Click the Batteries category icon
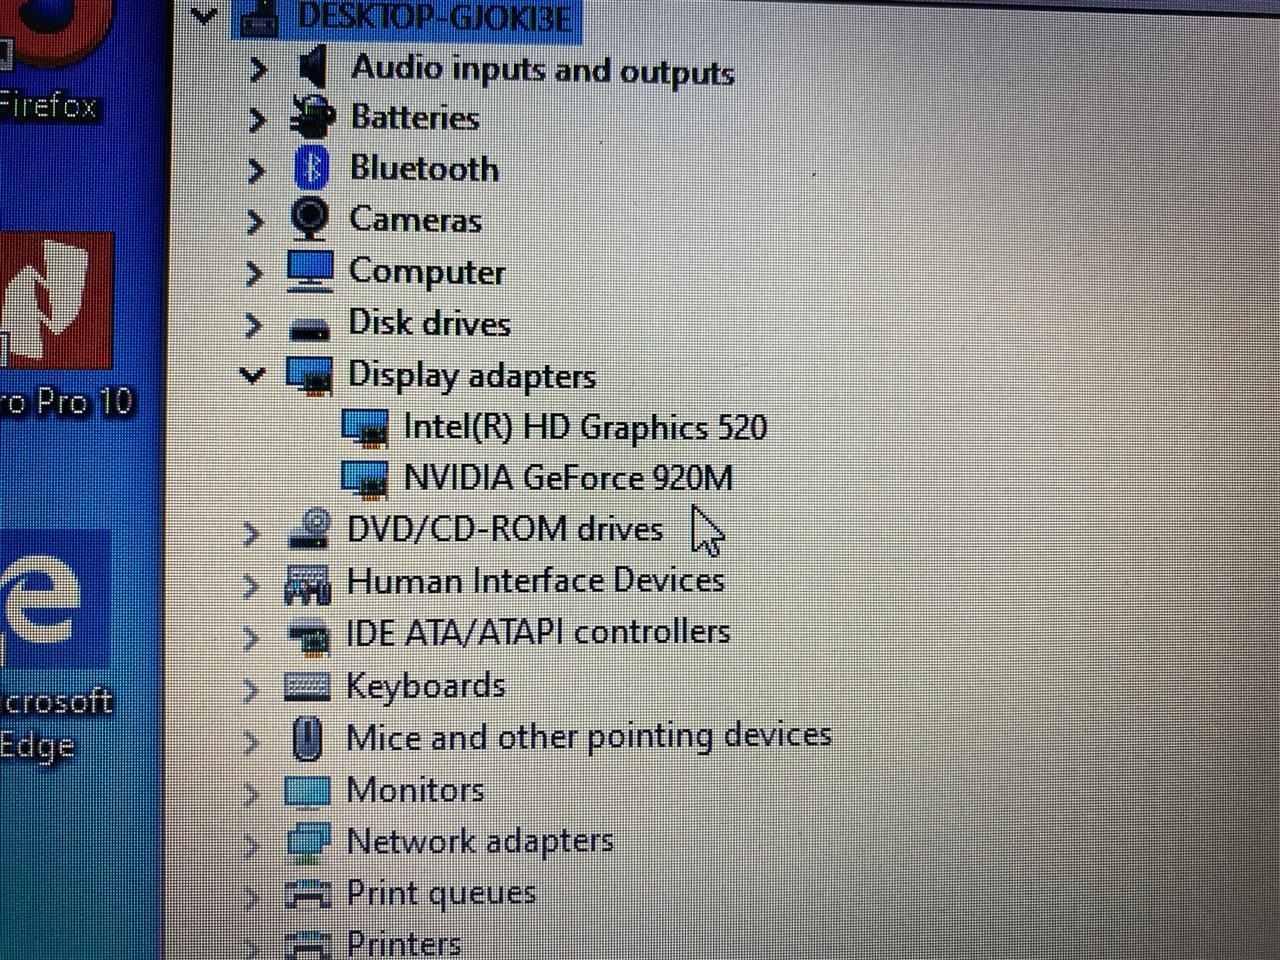1280x960 pixels. coord(311,116)
